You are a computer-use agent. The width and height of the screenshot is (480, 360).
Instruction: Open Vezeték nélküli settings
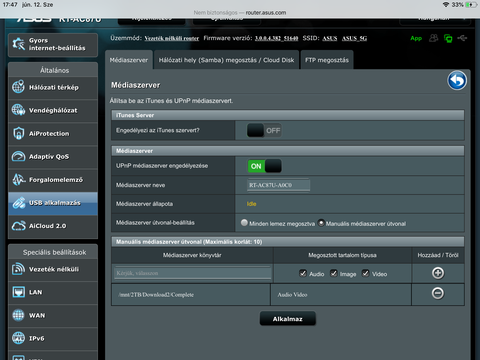[x=53, y=269]
